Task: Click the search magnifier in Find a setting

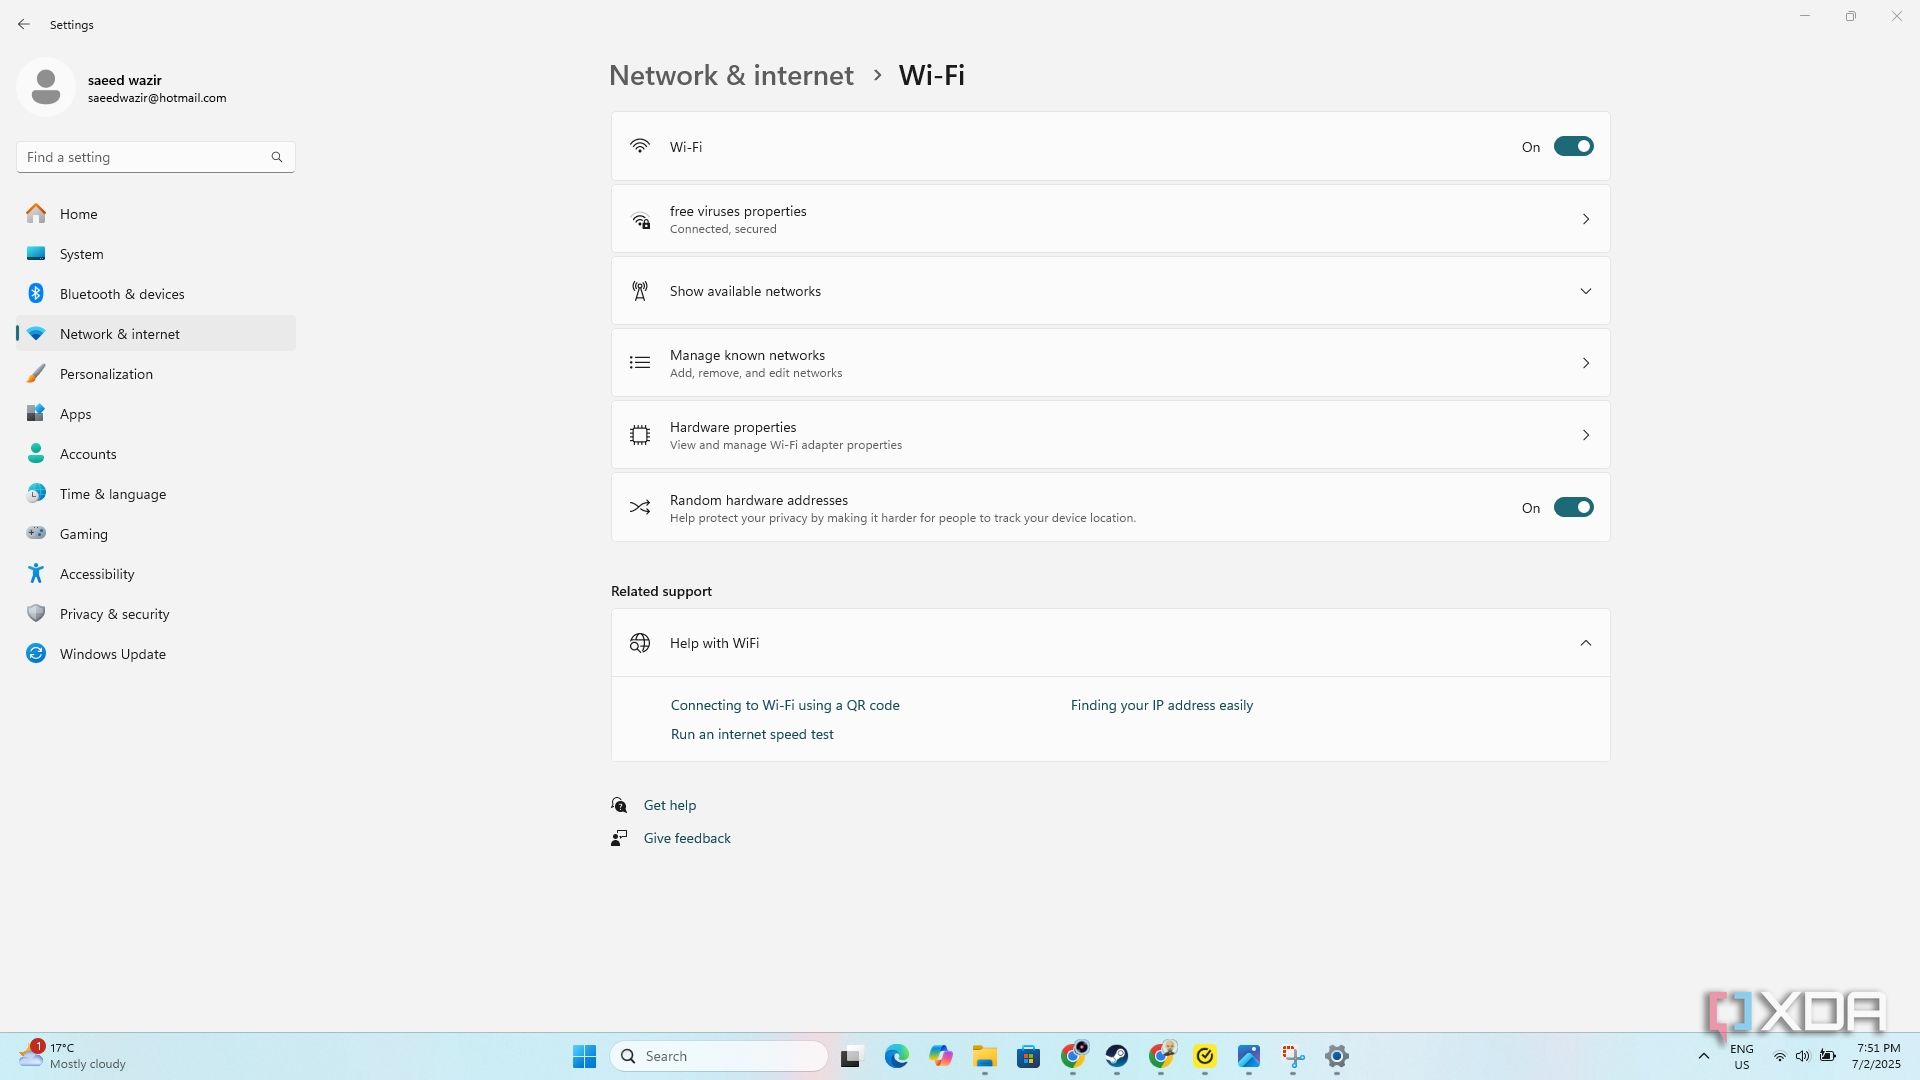Action: [277, 157]
